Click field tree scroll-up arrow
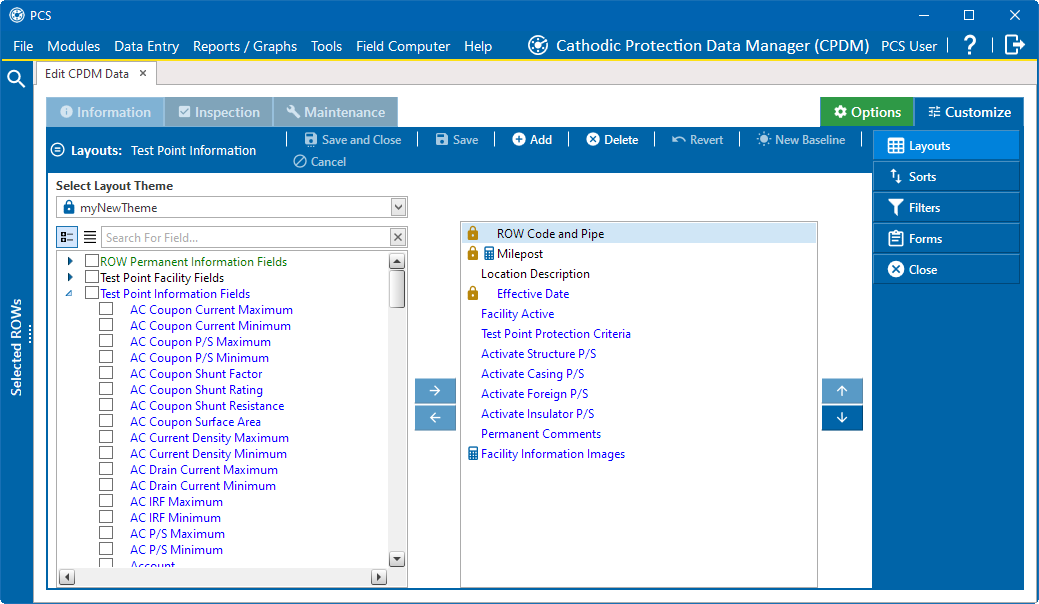This screenshot has width=1039, height=604. click(x=397, y=261)
